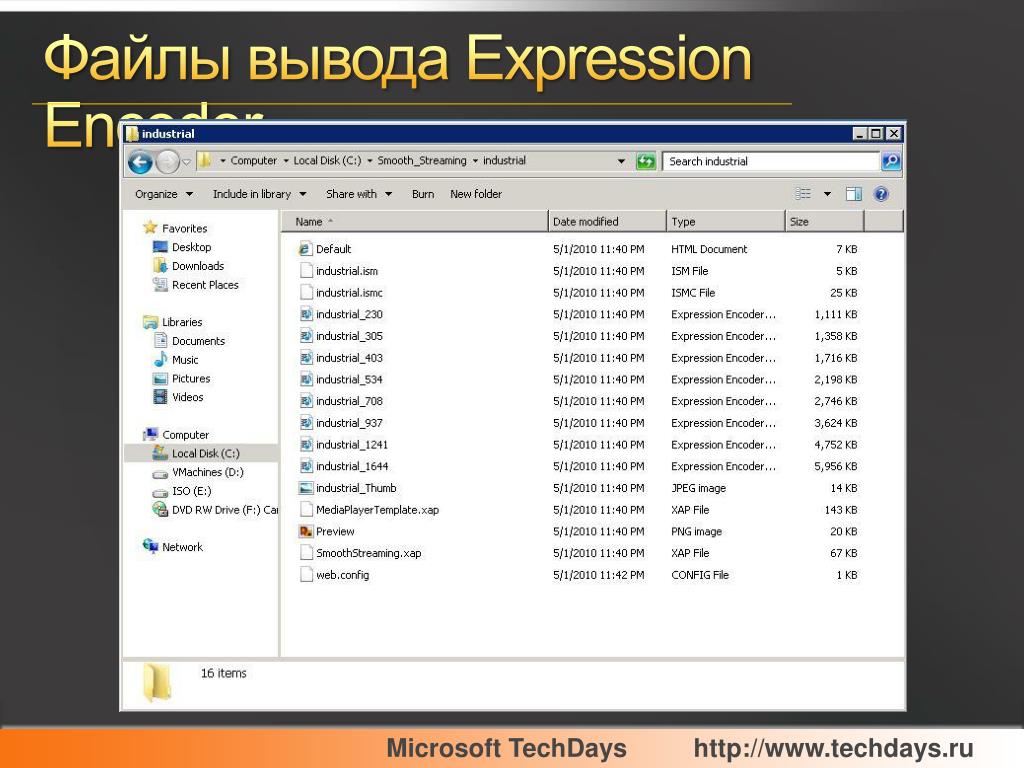Click the greyed Forward arrow button
The image size is (1024, 768).
168,161
